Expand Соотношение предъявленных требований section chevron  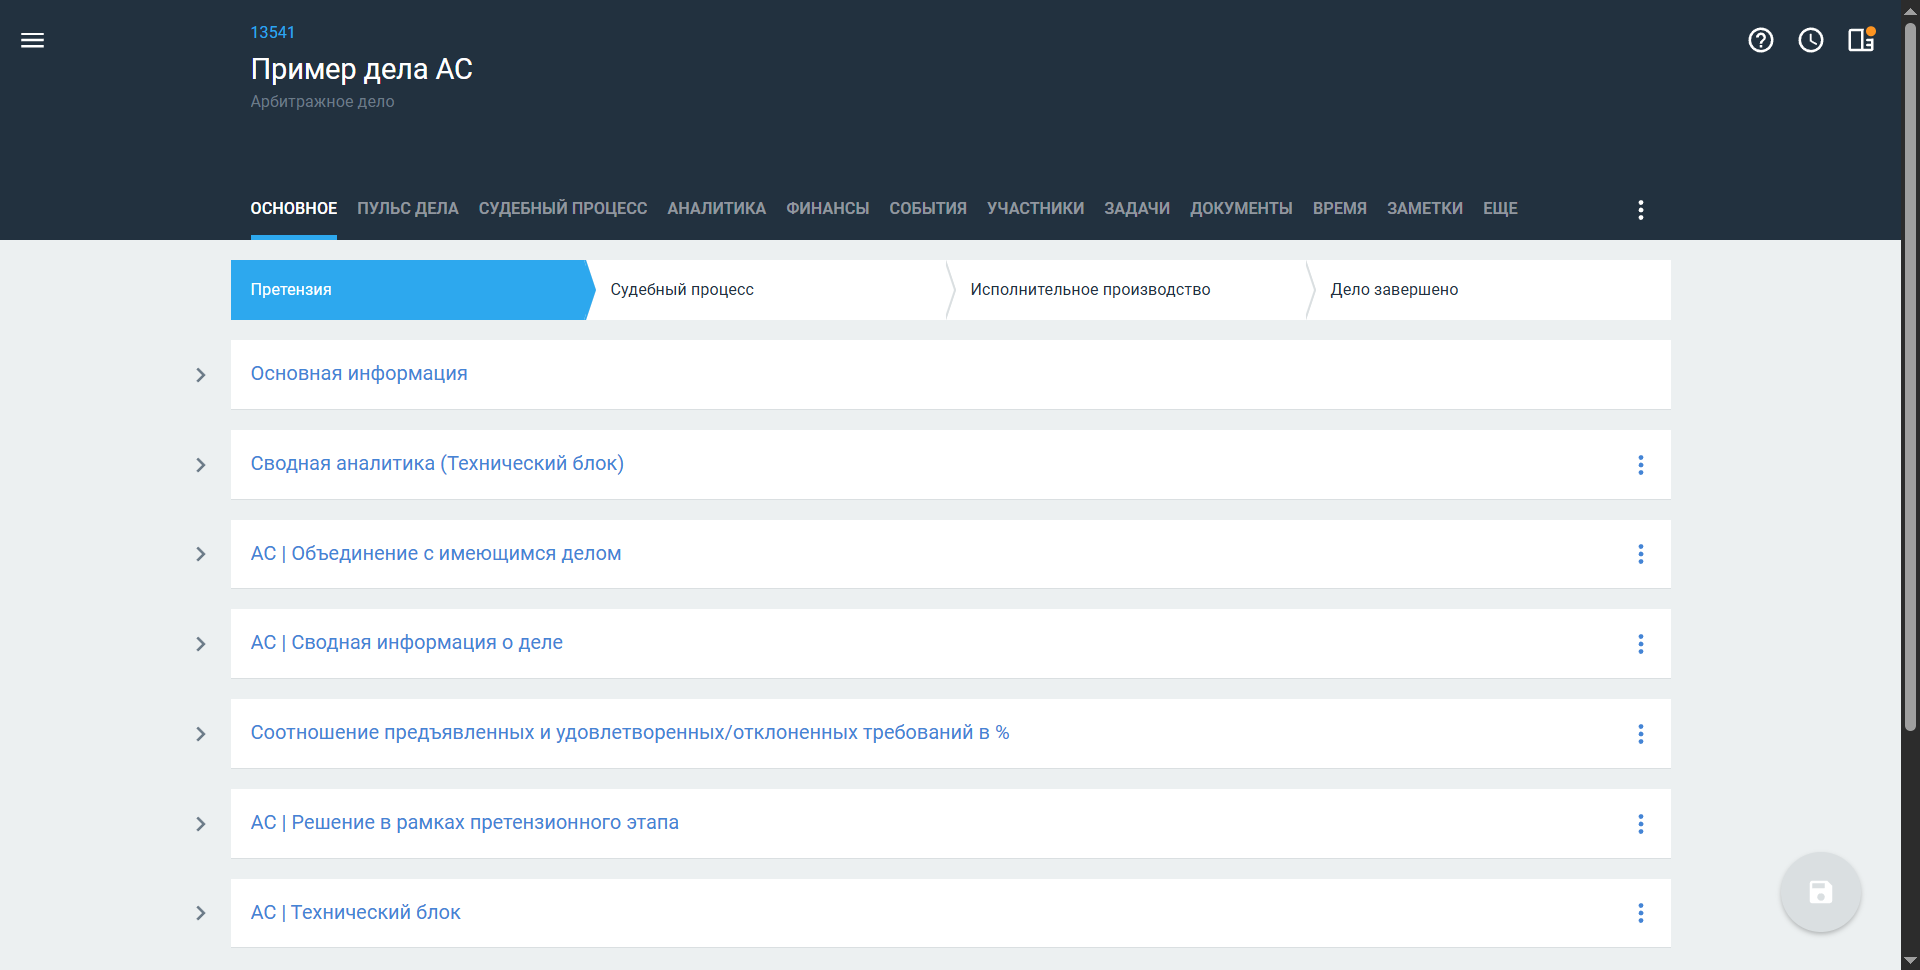pyautogui.click(x=201, y=734)
